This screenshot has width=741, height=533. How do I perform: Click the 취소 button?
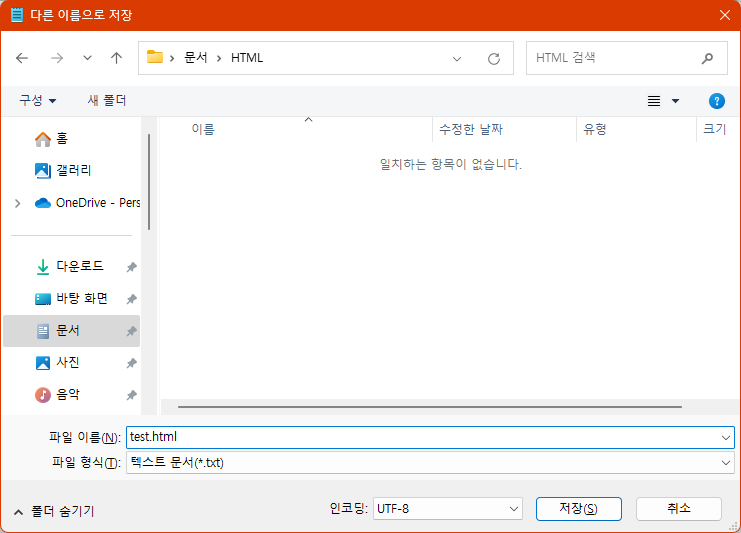[x=679, y=508]
